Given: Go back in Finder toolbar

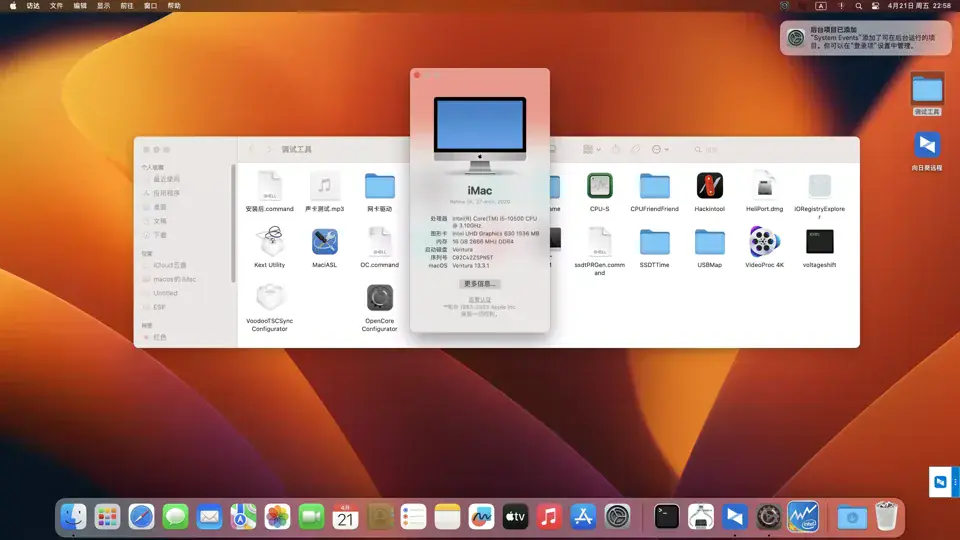Looking at the screenshot, I should 251,149.
